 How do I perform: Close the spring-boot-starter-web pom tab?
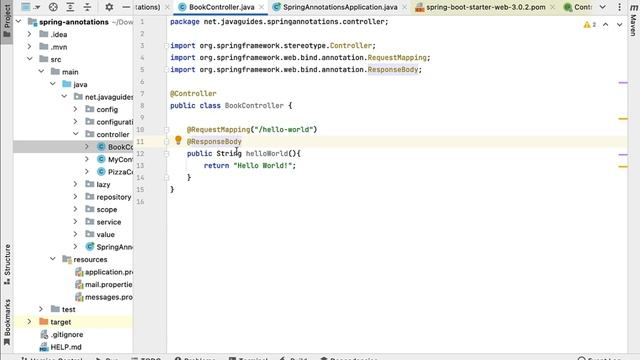552,7
